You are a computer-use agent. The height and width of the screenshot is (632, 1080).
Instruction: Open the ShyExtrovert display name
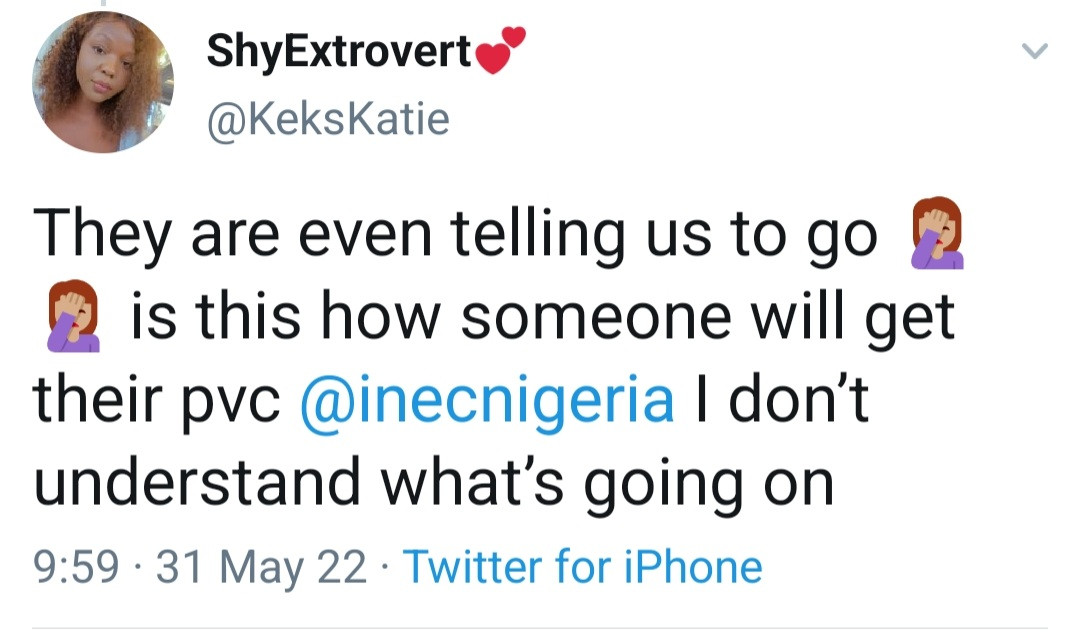[339, 51]
